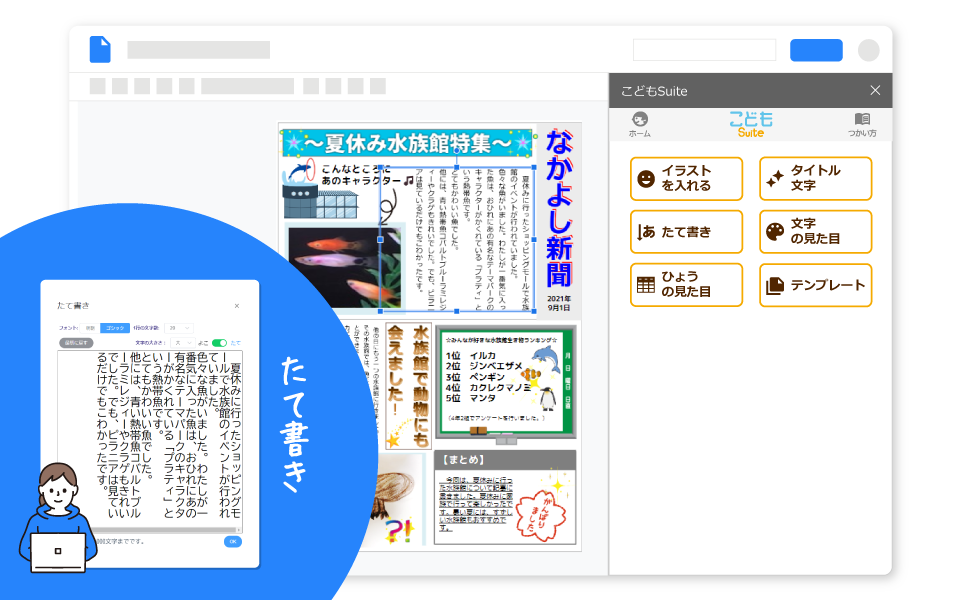Screen dimensions: 960x600
Task: Click the 最初に戻す reset button
Action: (x=75, y=342)
